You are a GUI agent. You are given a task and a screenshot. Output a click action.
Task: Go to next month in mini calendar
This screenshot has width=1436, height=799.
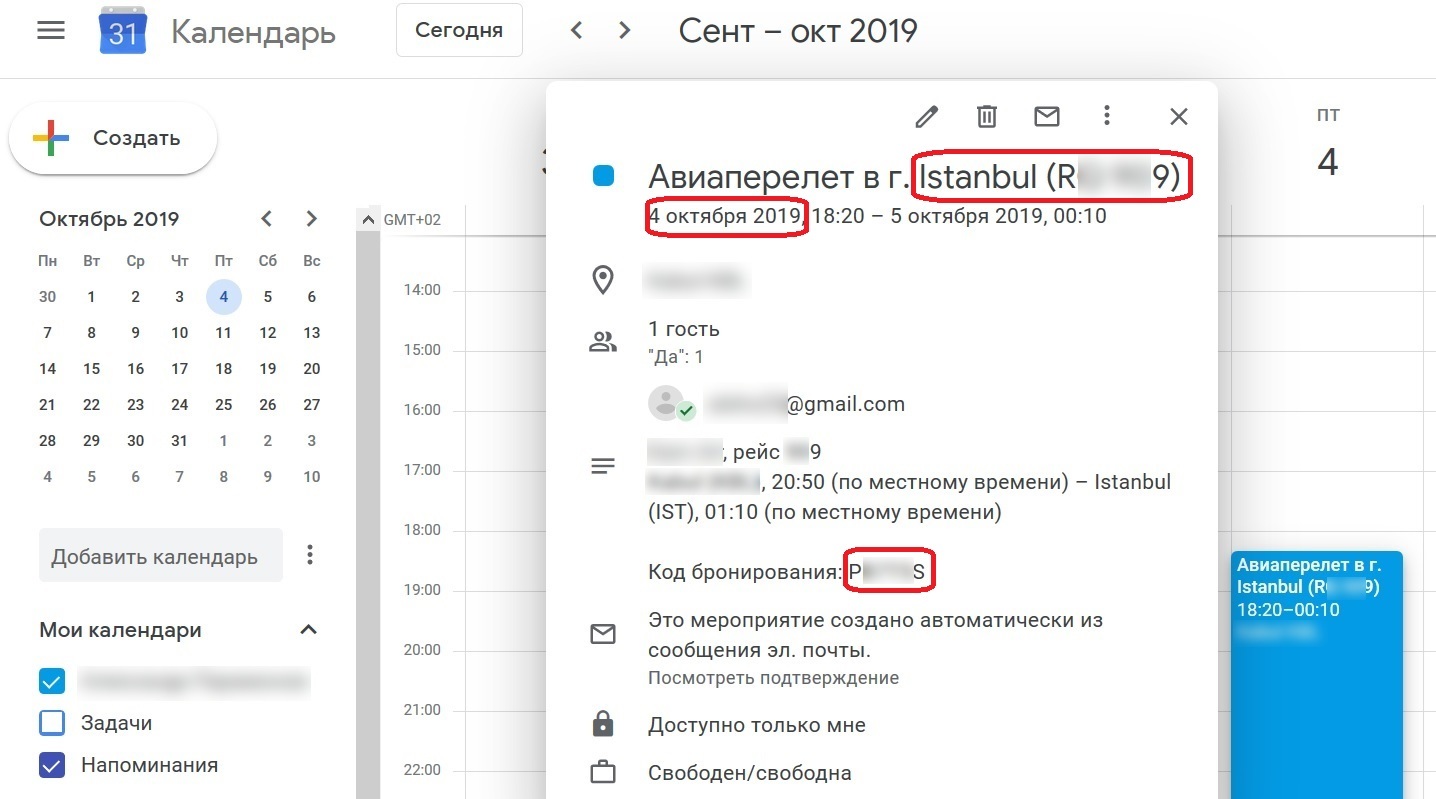[312, 219]
